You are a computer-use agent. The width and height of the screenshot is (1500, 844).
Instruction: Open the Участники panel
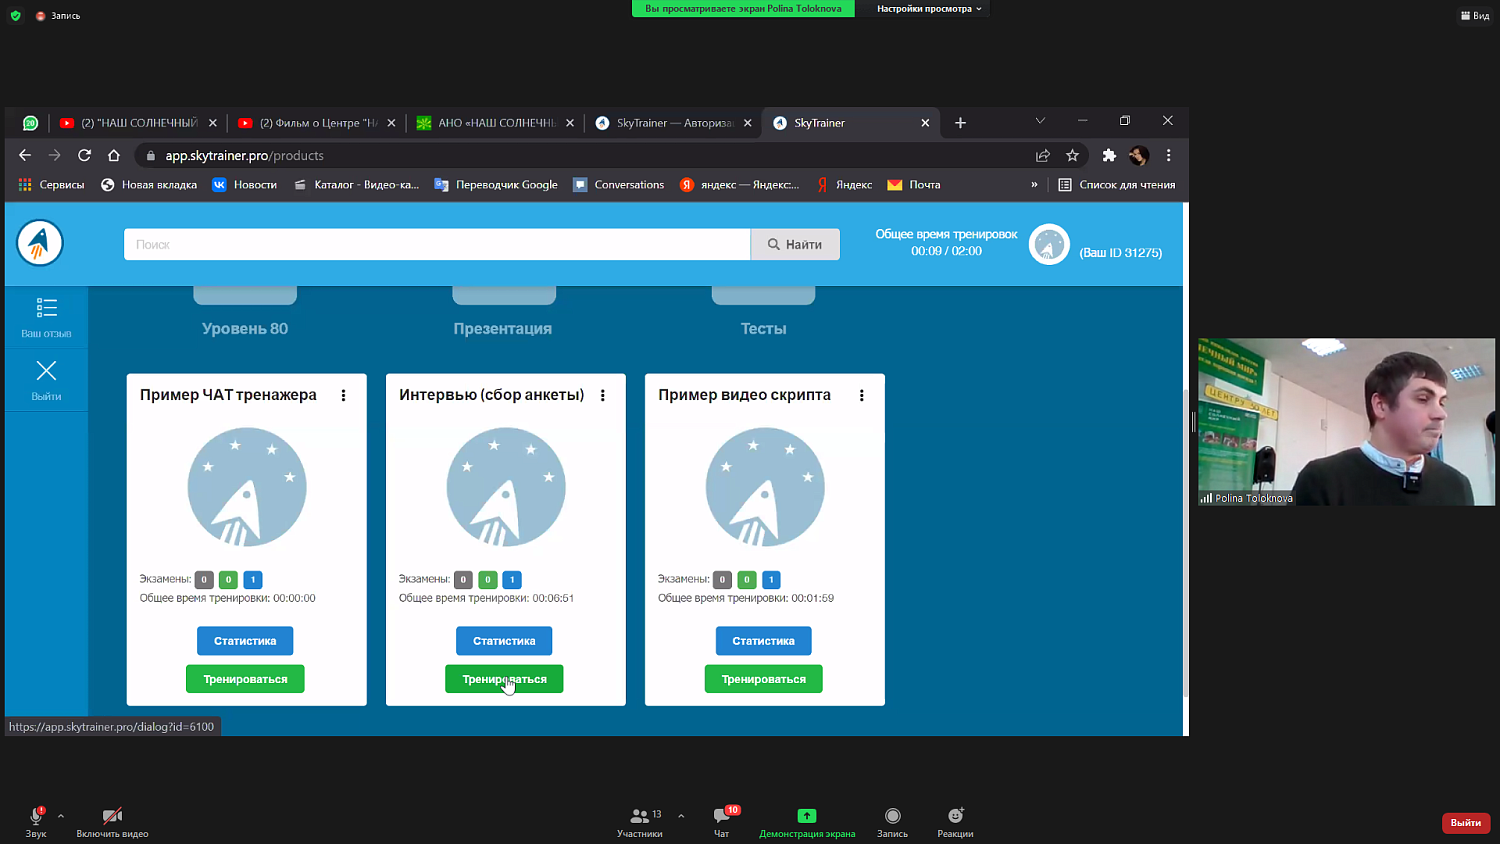pos(640,822)
